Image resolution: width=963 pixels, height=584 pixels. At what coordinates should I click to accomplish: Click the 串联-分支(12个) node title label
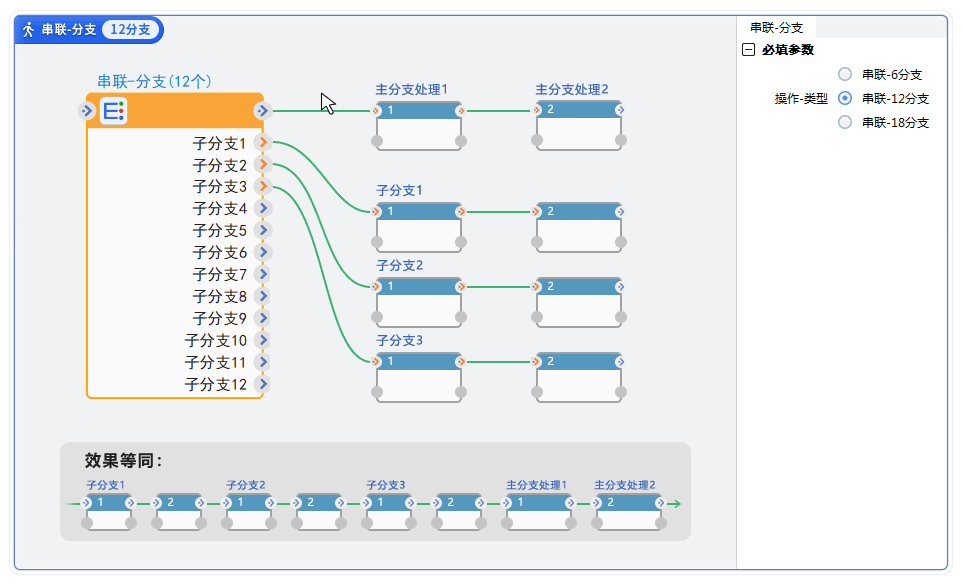[x=153, y=81]
